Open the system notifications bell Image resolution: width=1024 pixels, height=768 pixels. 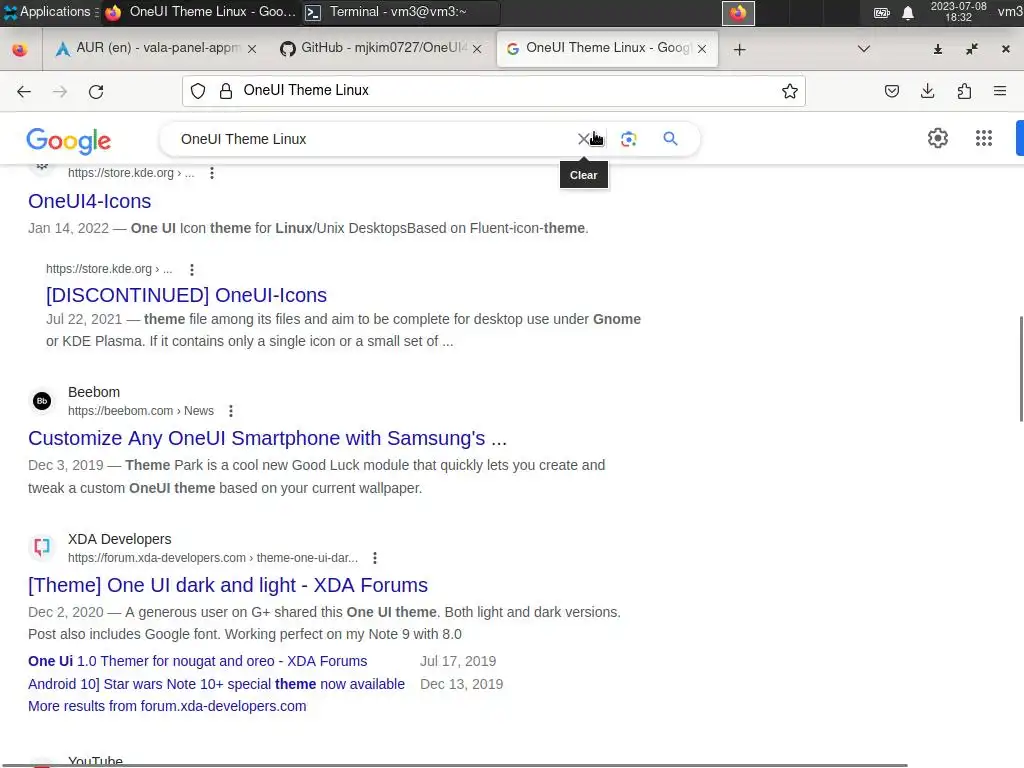pos(908,13)
